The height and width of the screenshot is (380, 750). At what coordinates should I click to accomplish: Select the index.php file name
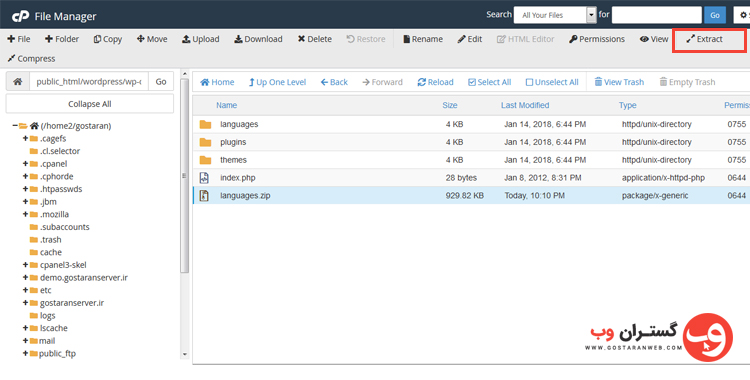pyautogui.click(x=238, y=178)
